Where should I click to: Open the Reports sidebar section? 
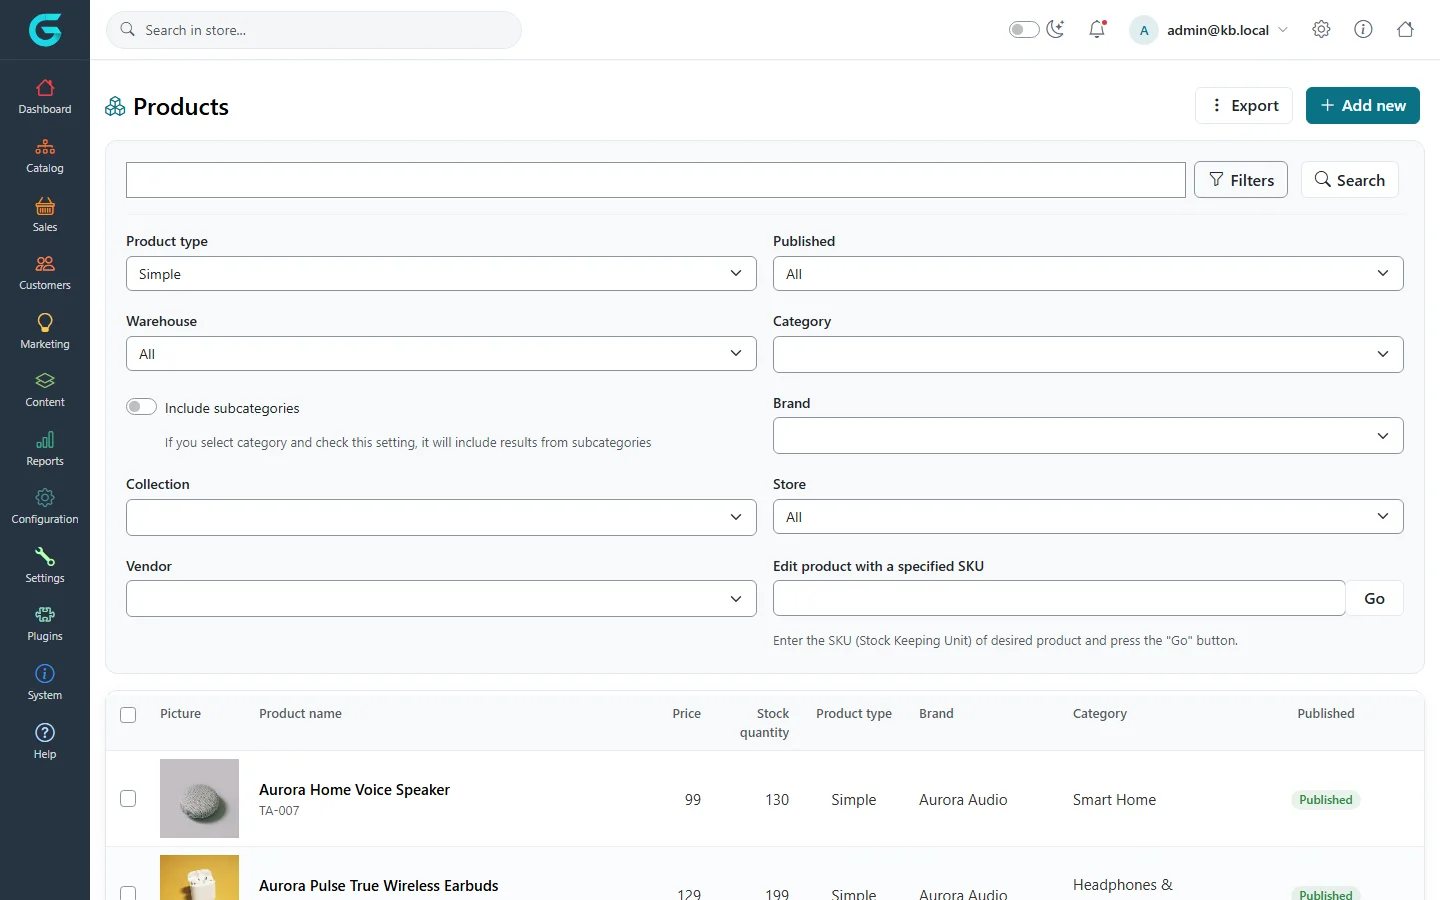[x=45, y=449]
